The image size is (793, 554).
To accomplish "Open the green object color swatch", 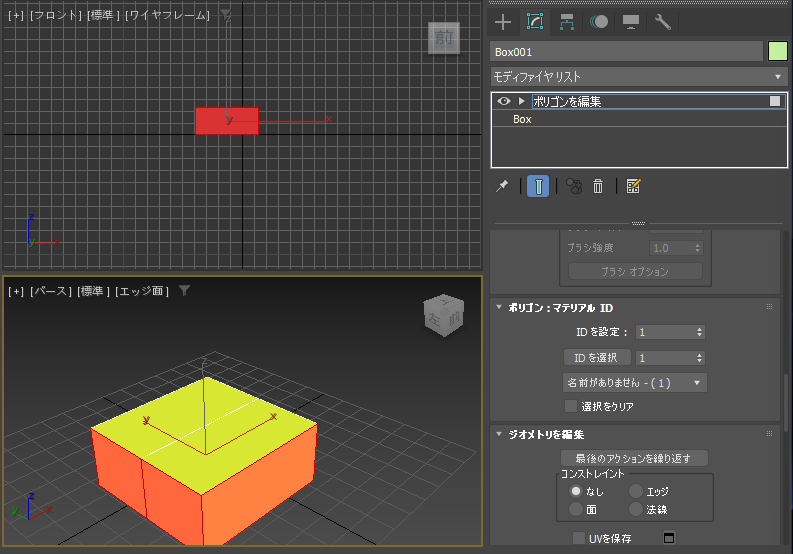I will pos(777,52).
